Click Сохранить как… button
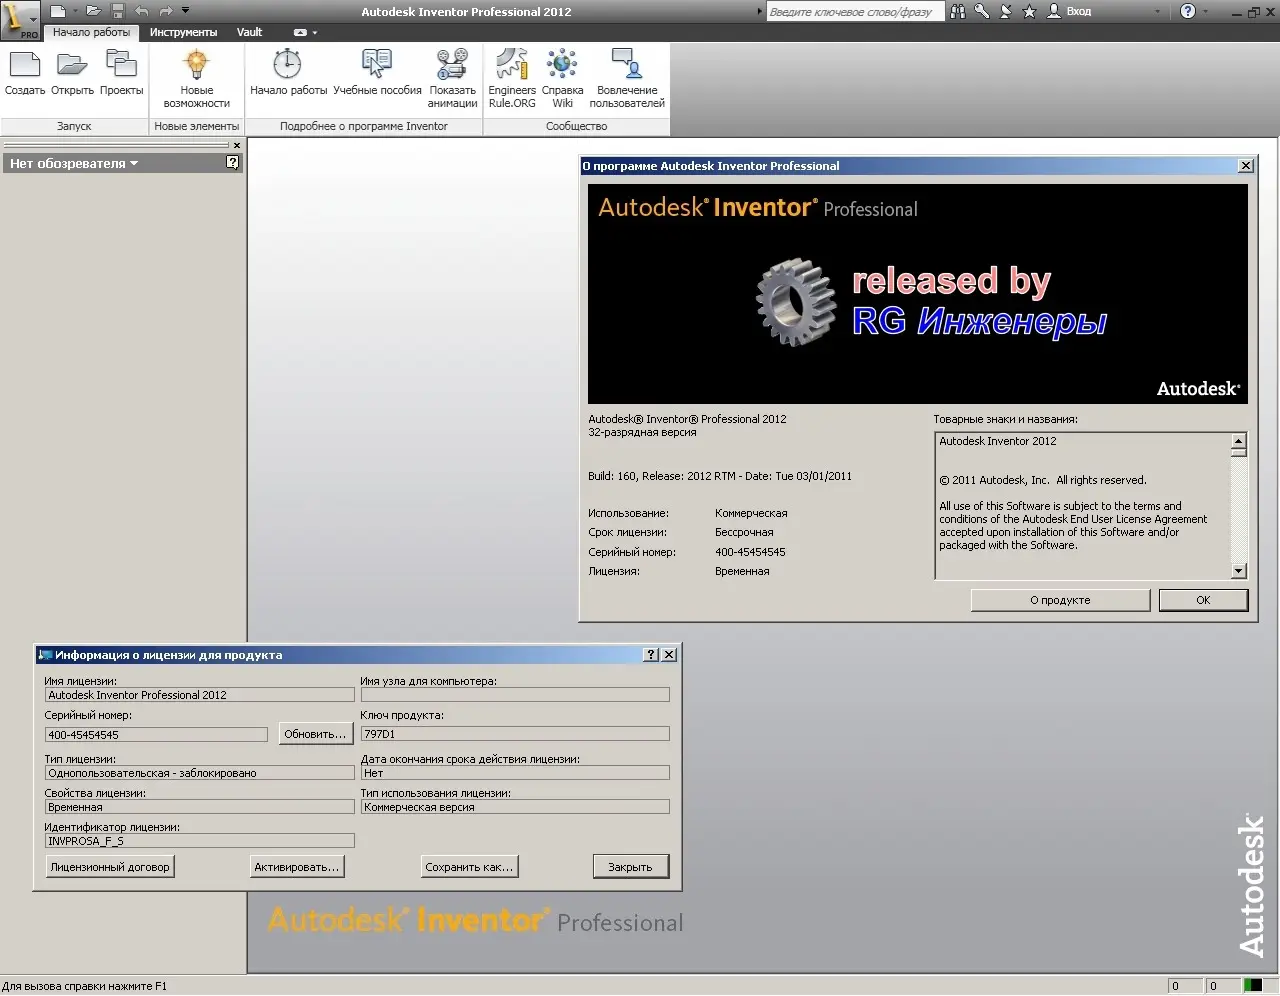1280x996 pixels. tap(469, 867)
